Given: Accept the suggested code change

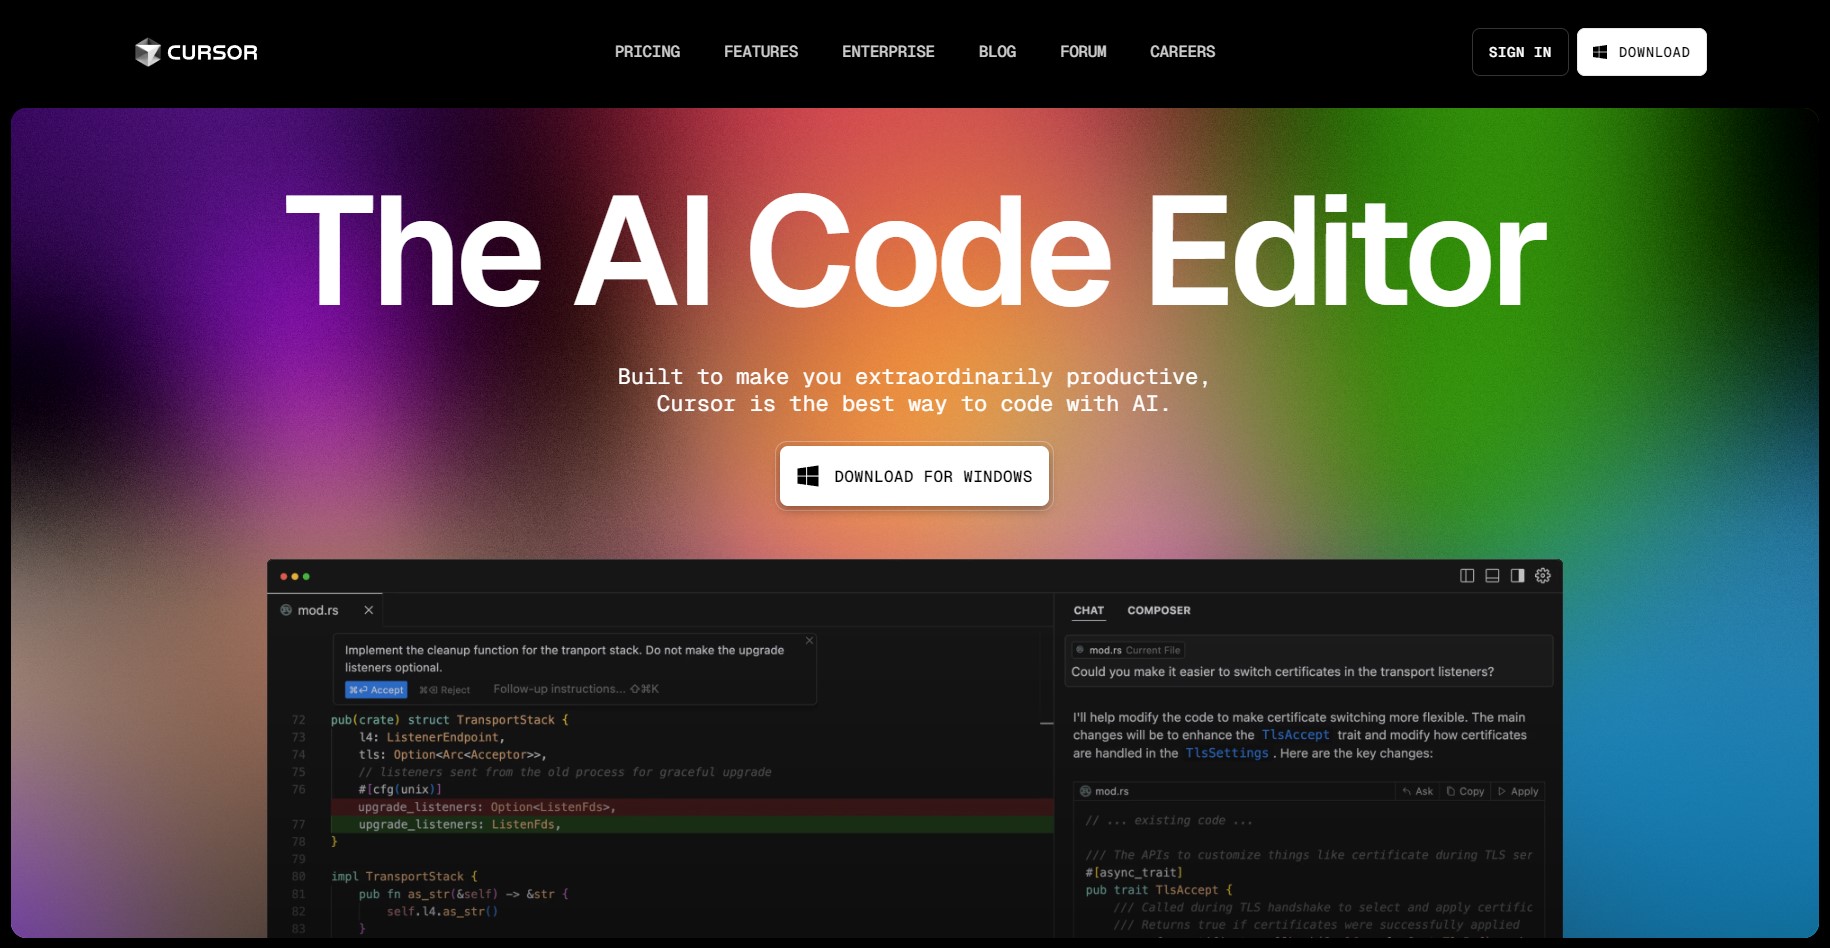Looking at the screenshot, I should [376, 690].
